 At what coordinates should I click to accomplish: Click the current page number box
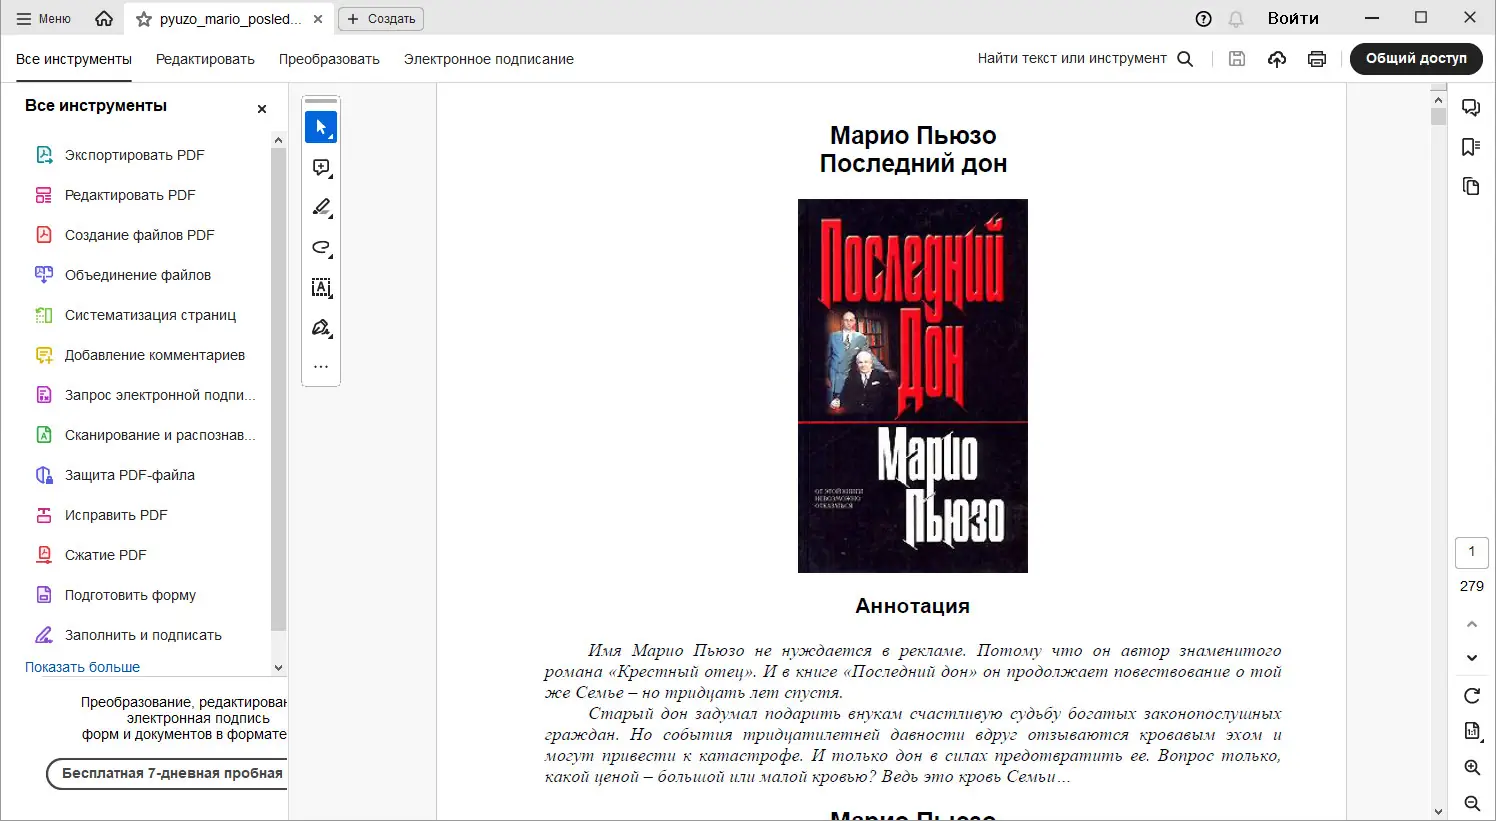coord(1472,552)
